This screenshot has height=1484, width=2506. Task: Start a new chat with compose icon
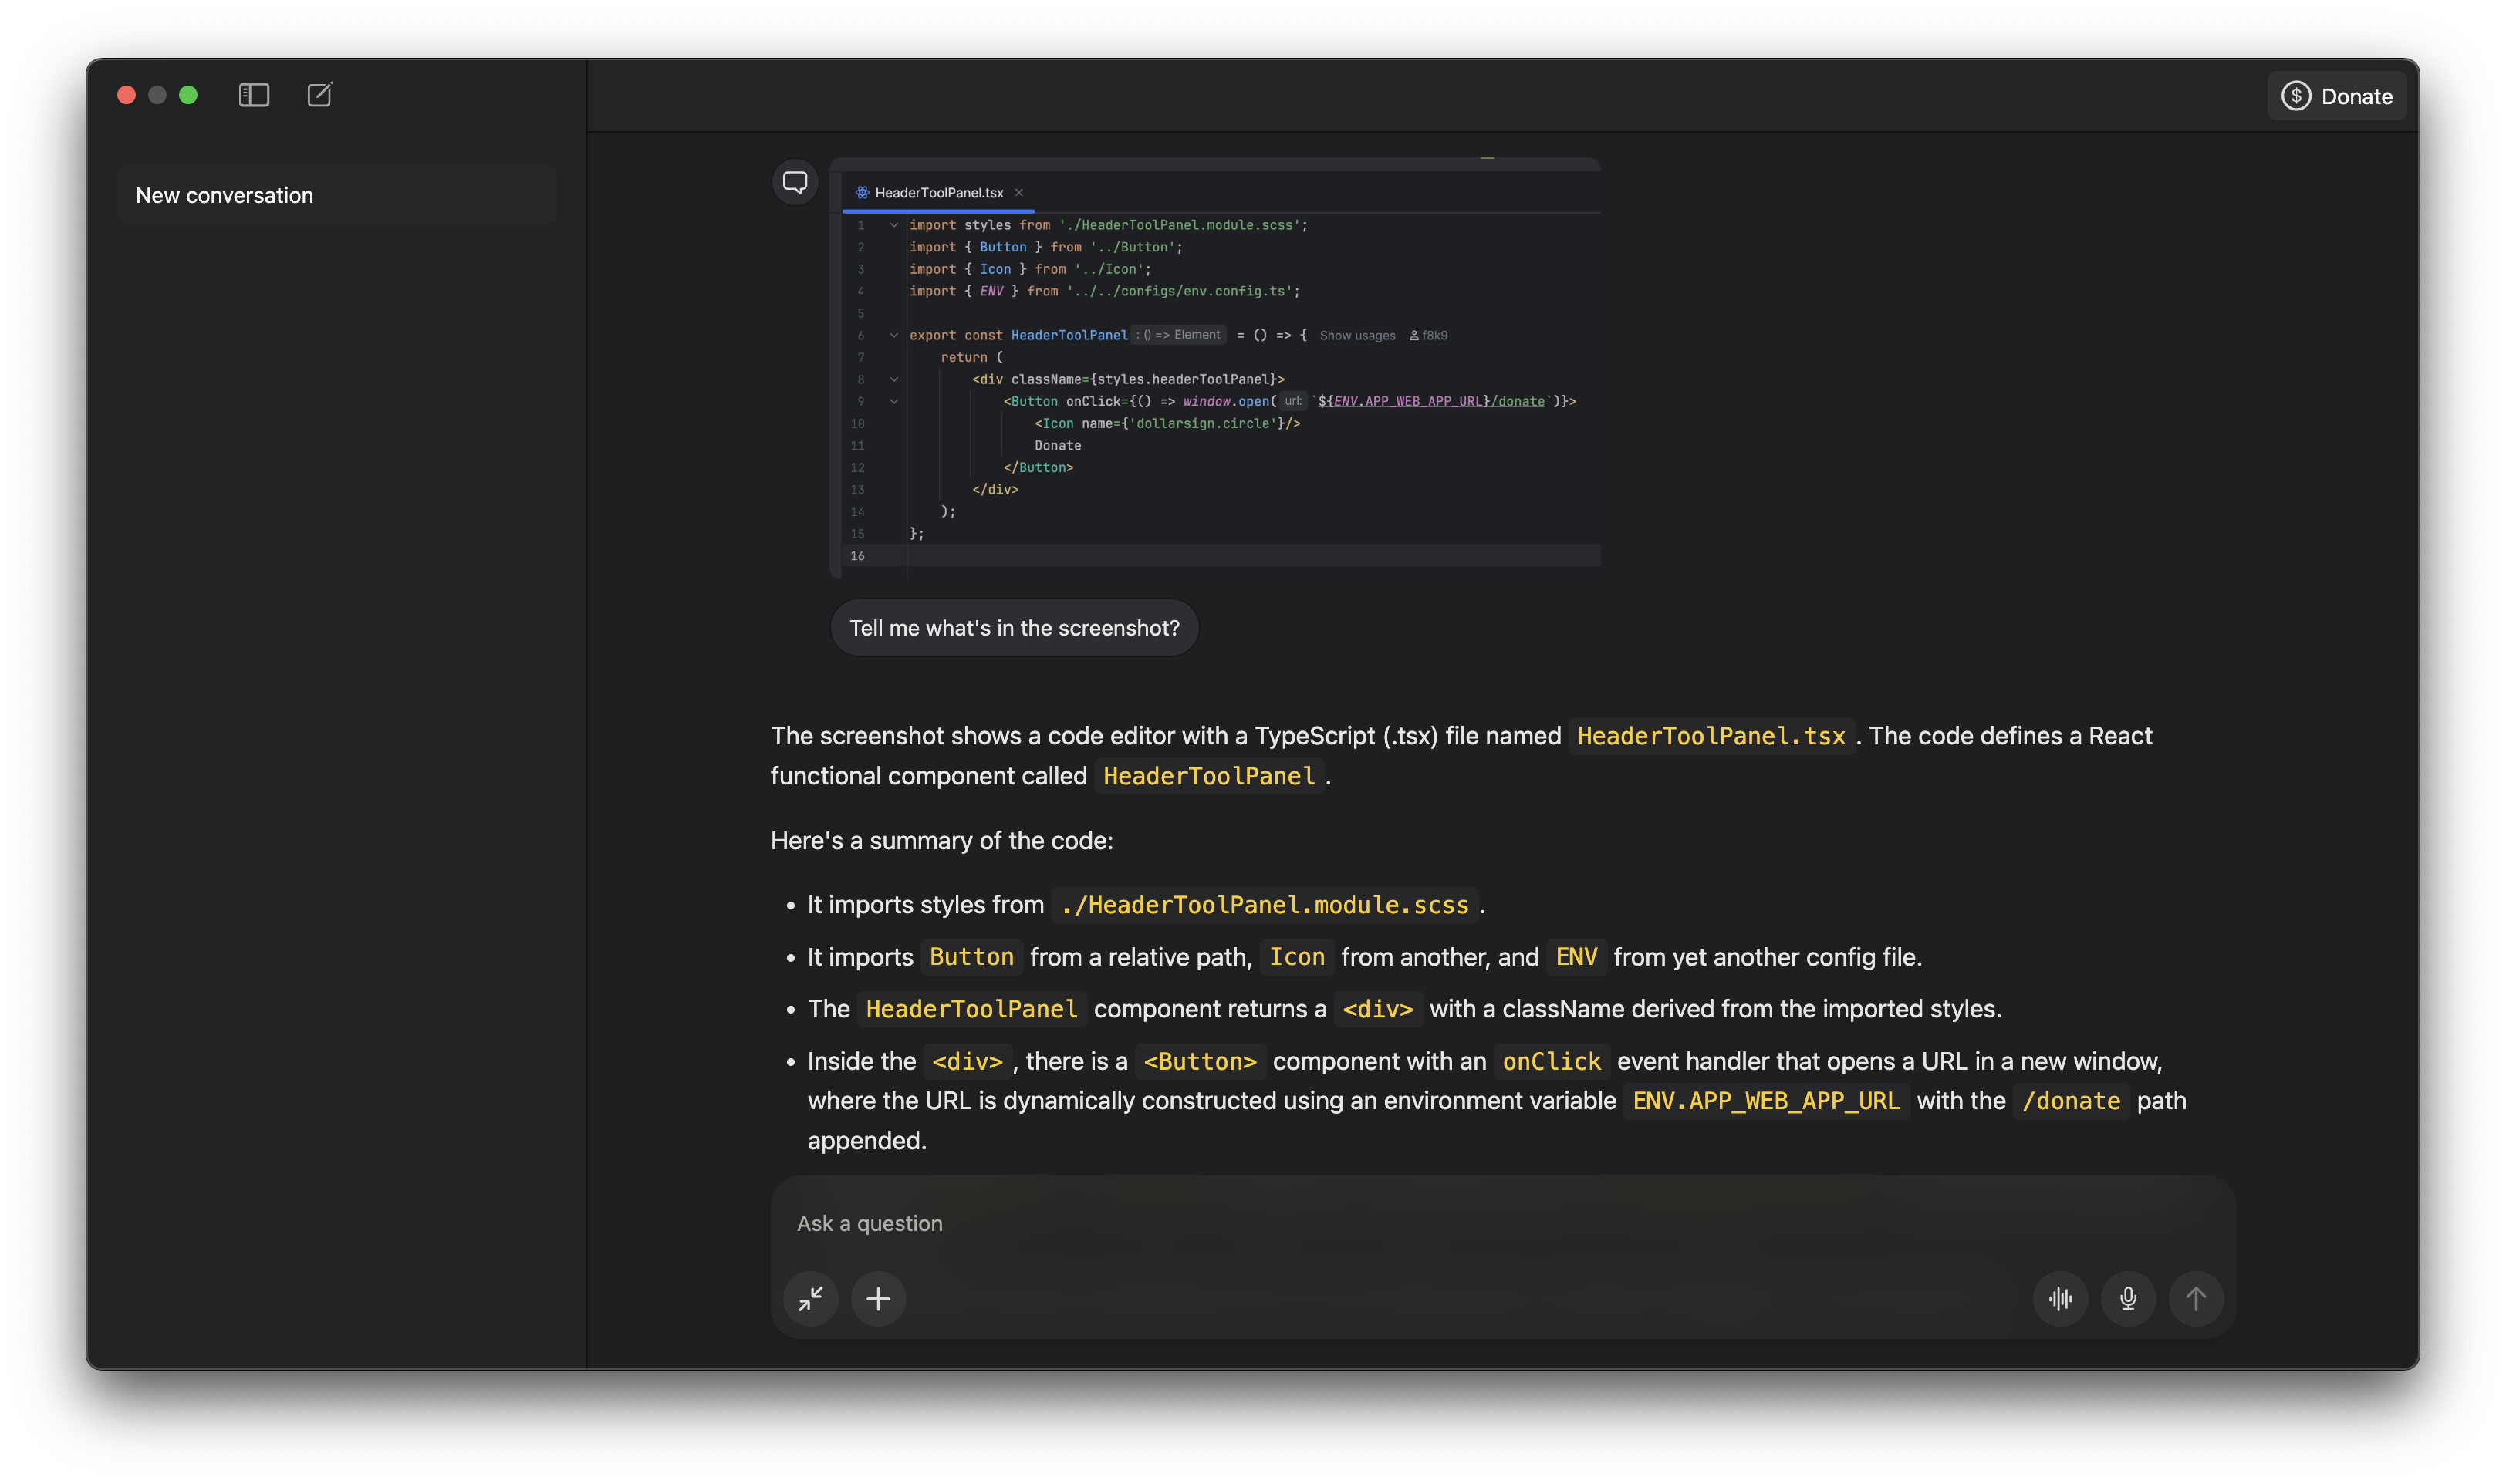coord(320,95)
